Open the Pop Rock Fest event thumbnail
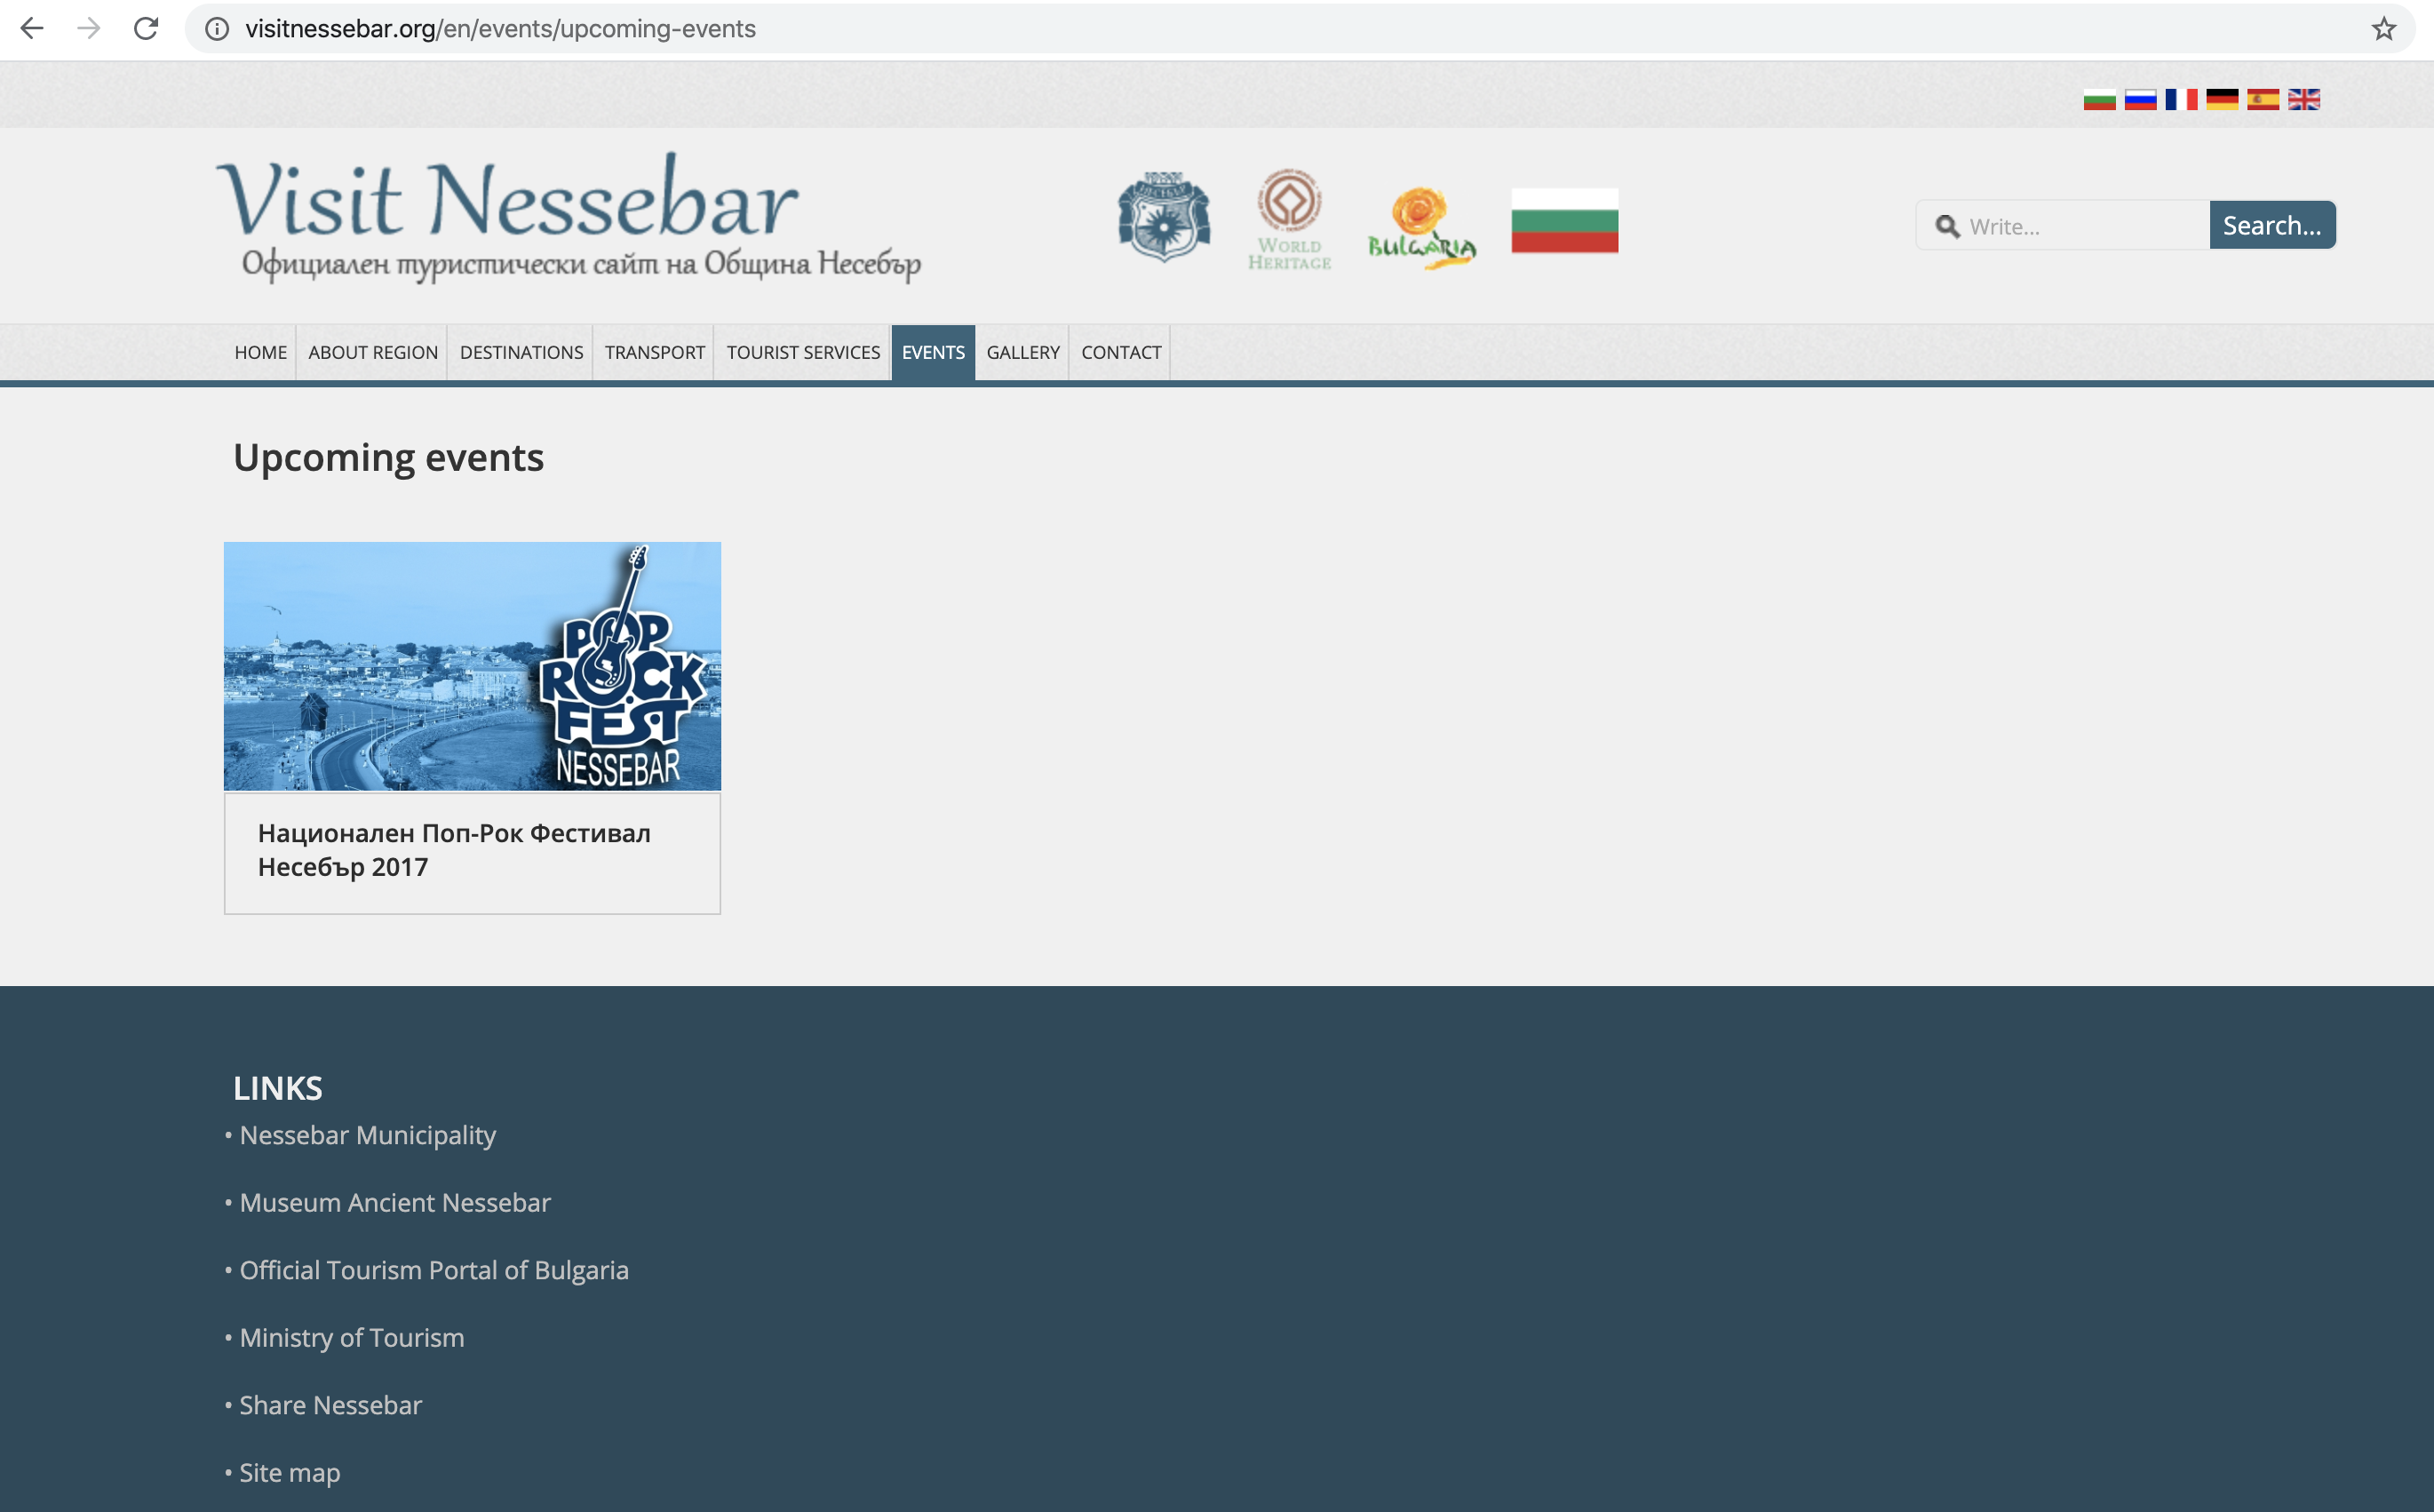The image size is (2434, 1512). (x=472, y=667)
